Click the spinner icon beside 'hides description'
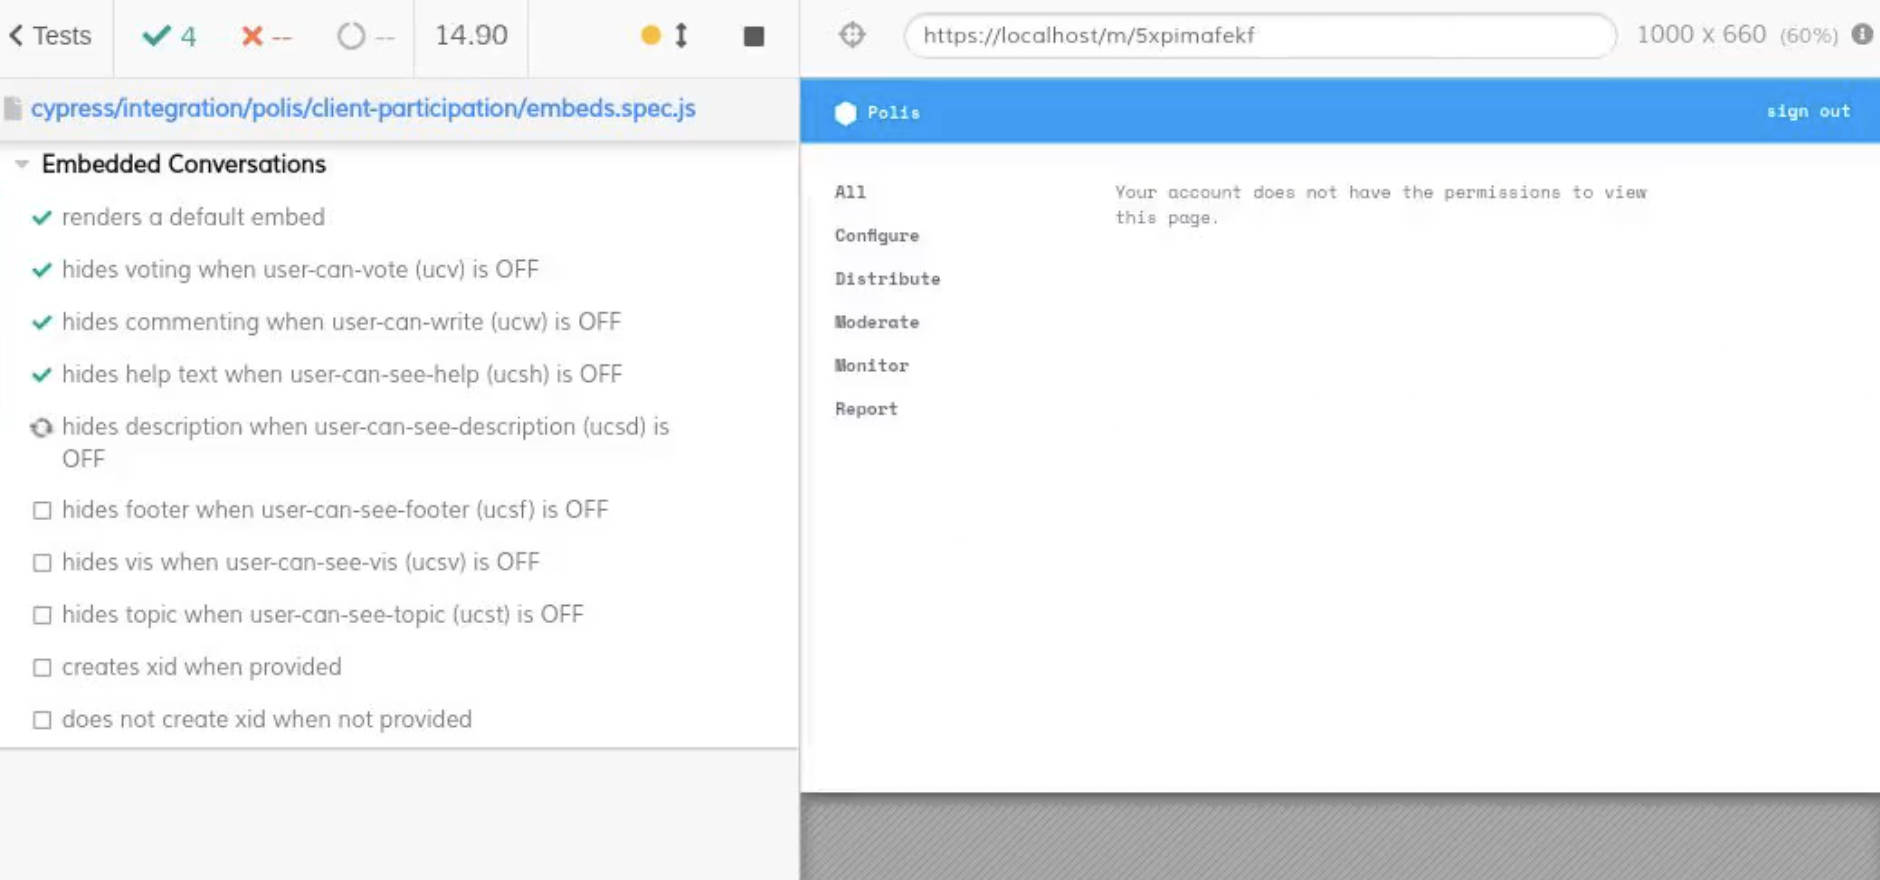Screen dimensions: 1880x880 pyautogui.click(x=41, y=428)
